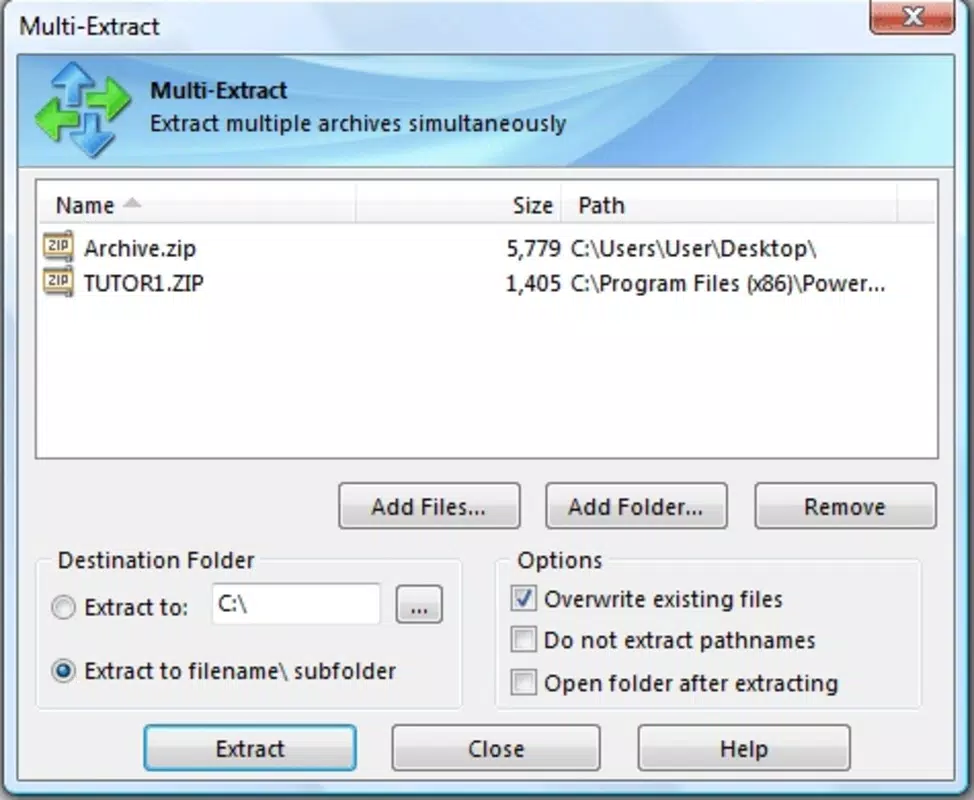Select 'Extract to filename\ subfolder' radio button
Screen dimensions: 974x800
click(x=63, y=671)
